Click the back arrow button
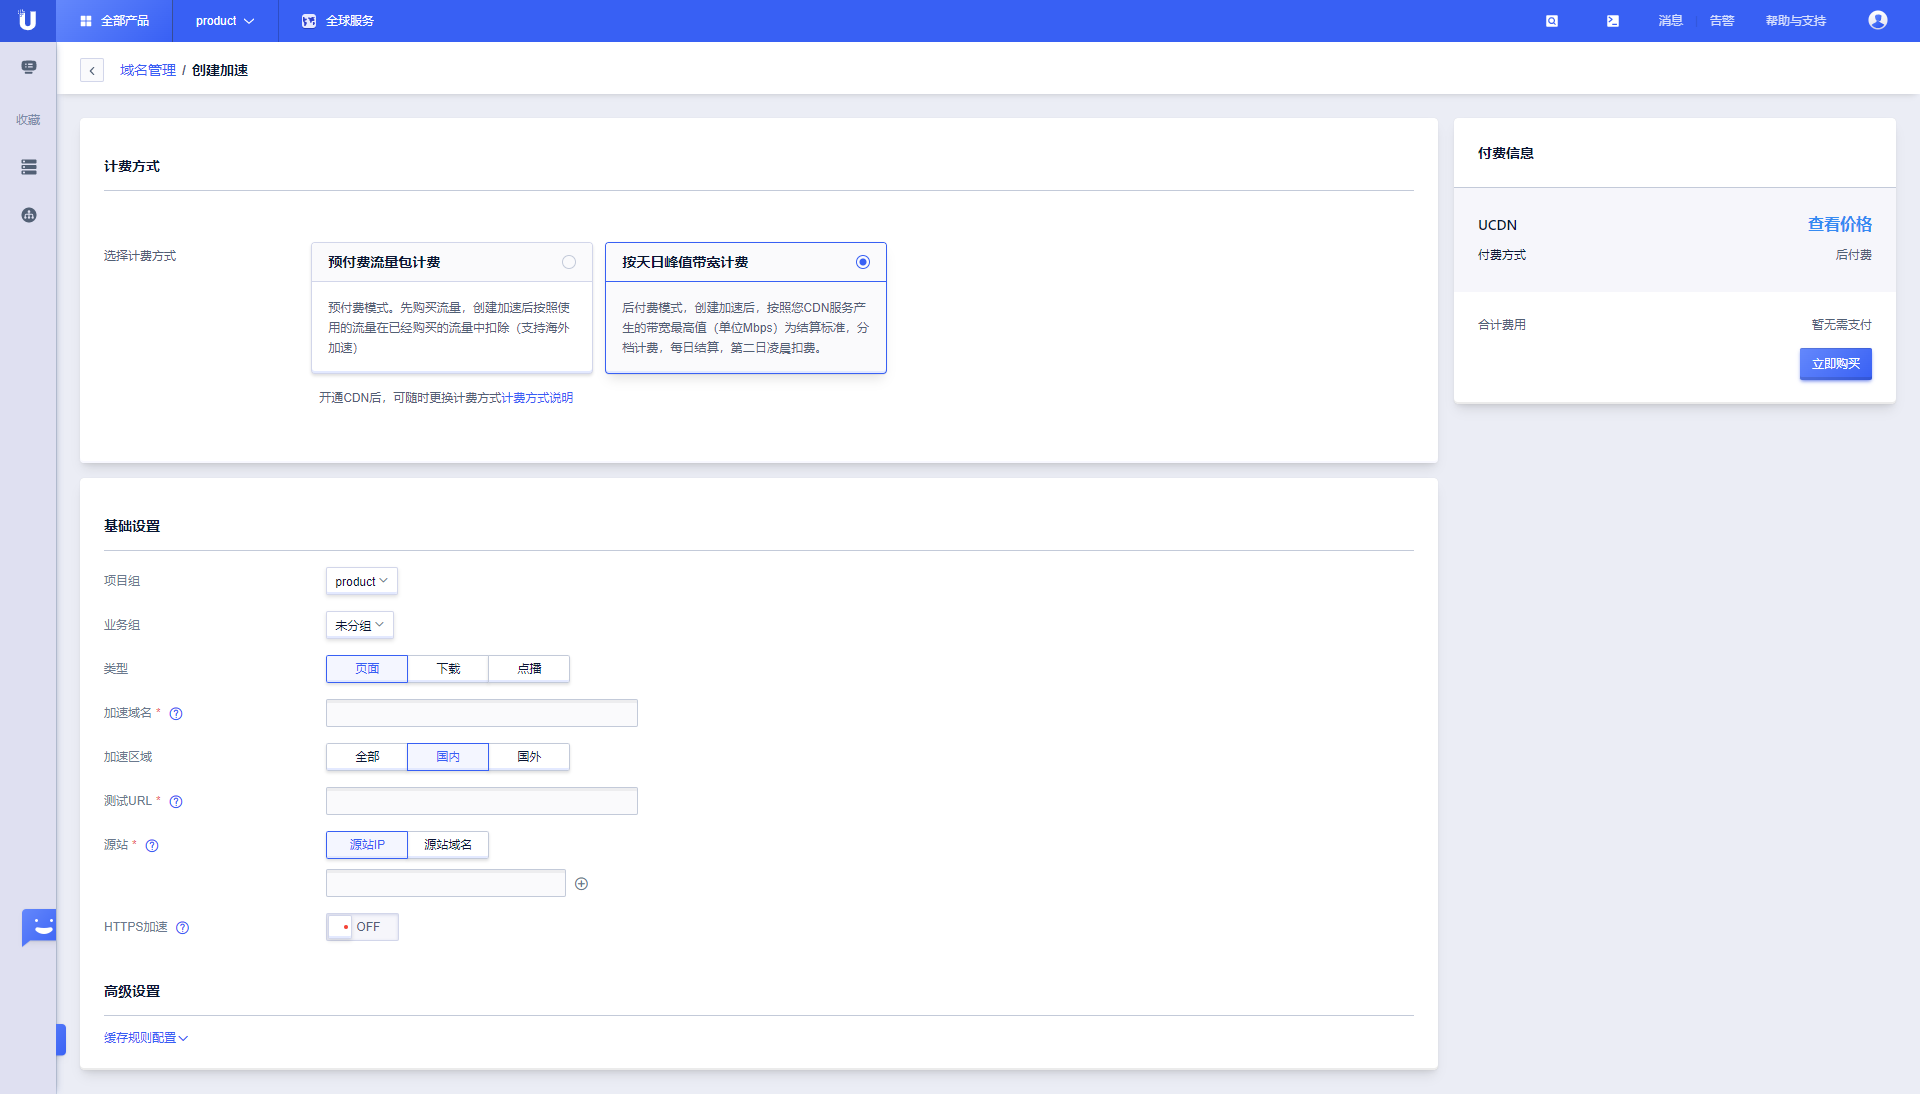The height and width of the screenshot is (1094, 1920). (x=92, y=70)
